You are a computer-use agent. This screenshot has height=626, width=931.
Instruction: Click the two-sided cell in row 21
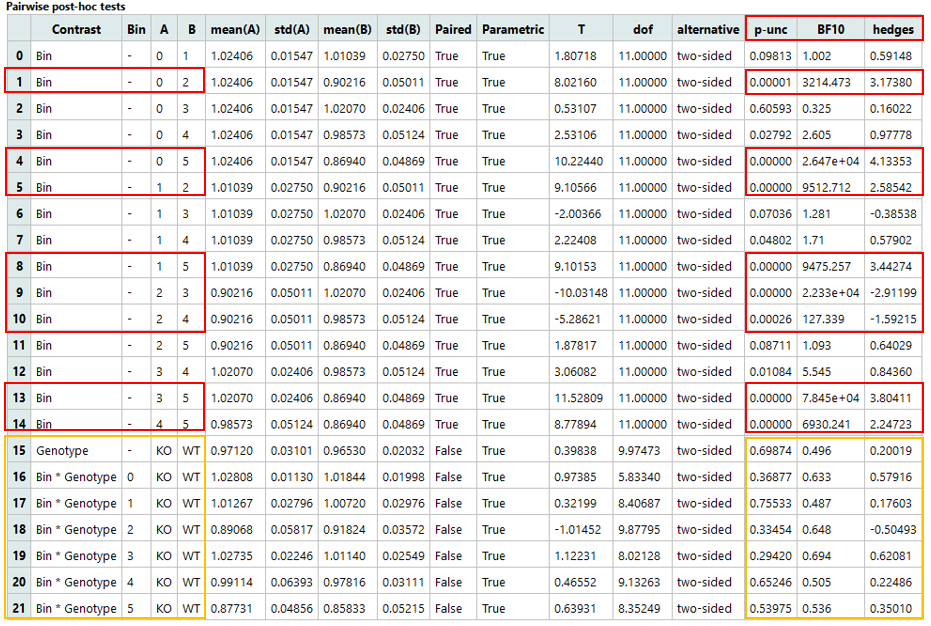tap(708, 608)
